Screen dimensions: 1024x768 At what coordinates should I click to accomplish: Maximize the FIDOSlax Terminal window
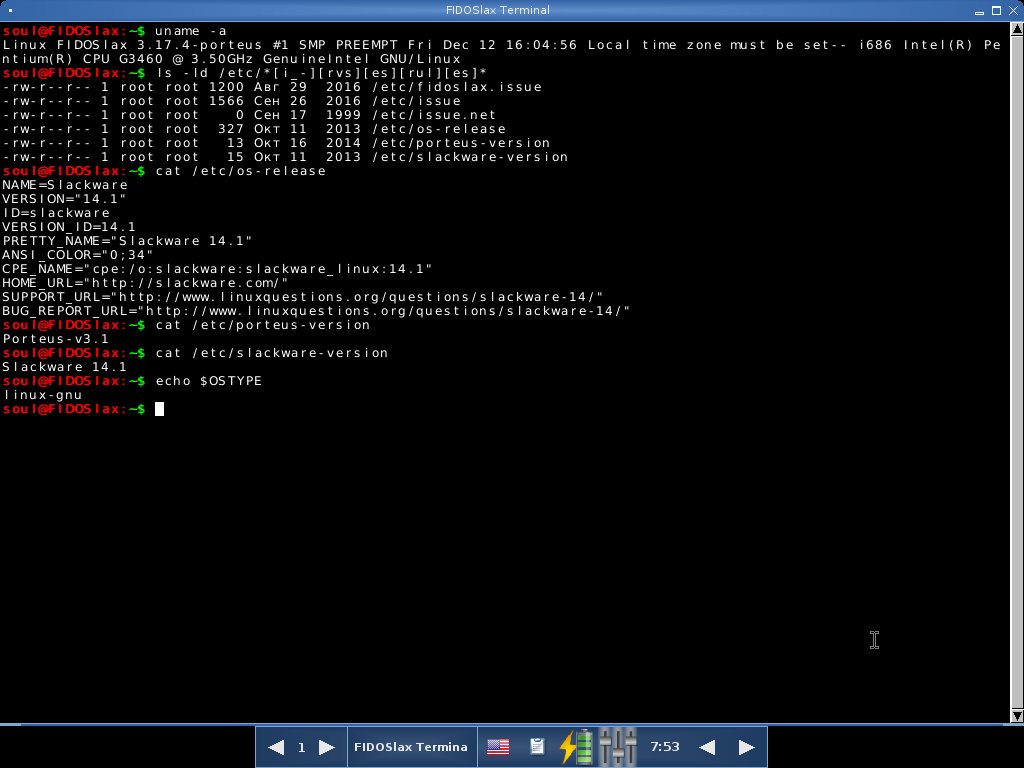pyautogui.click(x=996, y=10)
